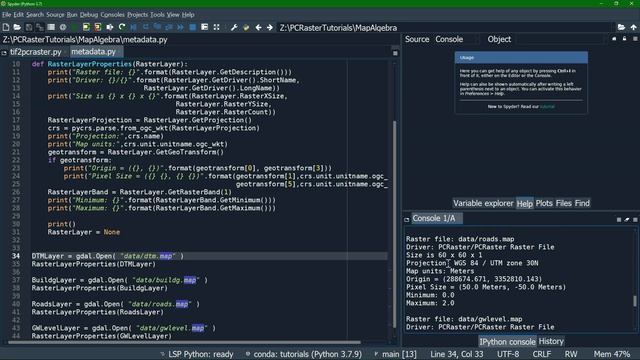The height and width of the screenshot is (360, 640).
Task: Open the Debug menu
Action: (x=89, y=15)
